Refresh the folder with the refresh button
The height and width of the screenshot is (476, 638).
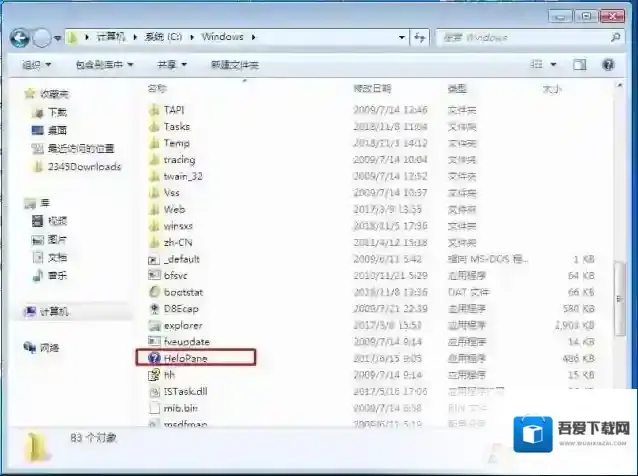coord(420,37)
